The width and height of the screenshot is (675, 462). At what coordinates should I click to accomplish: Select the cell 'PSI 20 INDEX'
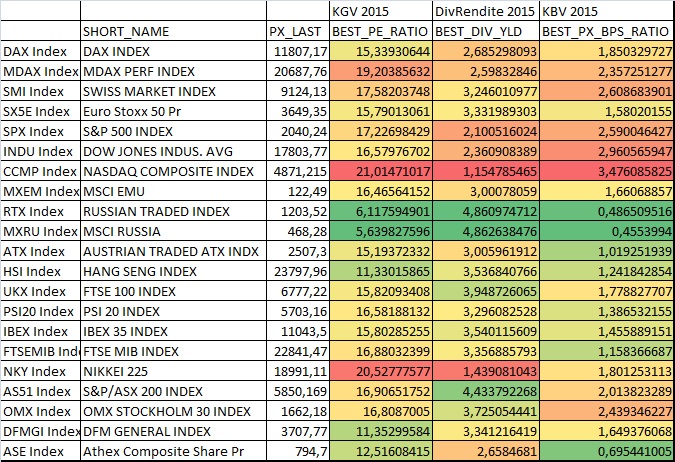click(173, 311)
